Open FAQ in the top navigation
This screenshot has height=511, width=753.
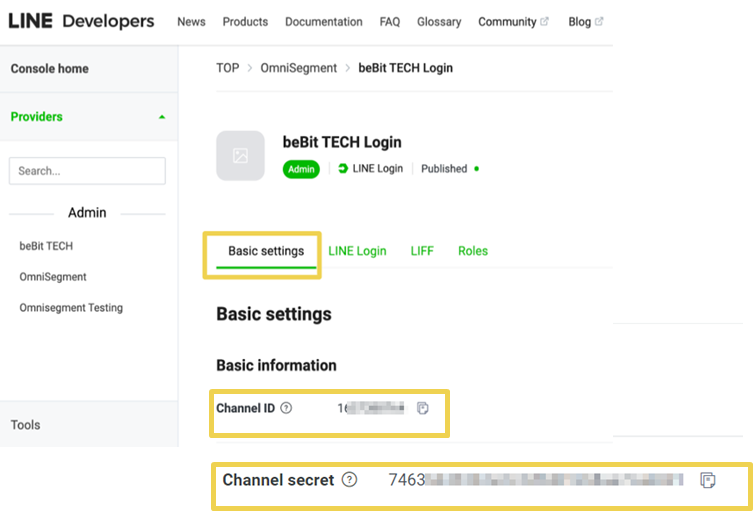(389, 22)
